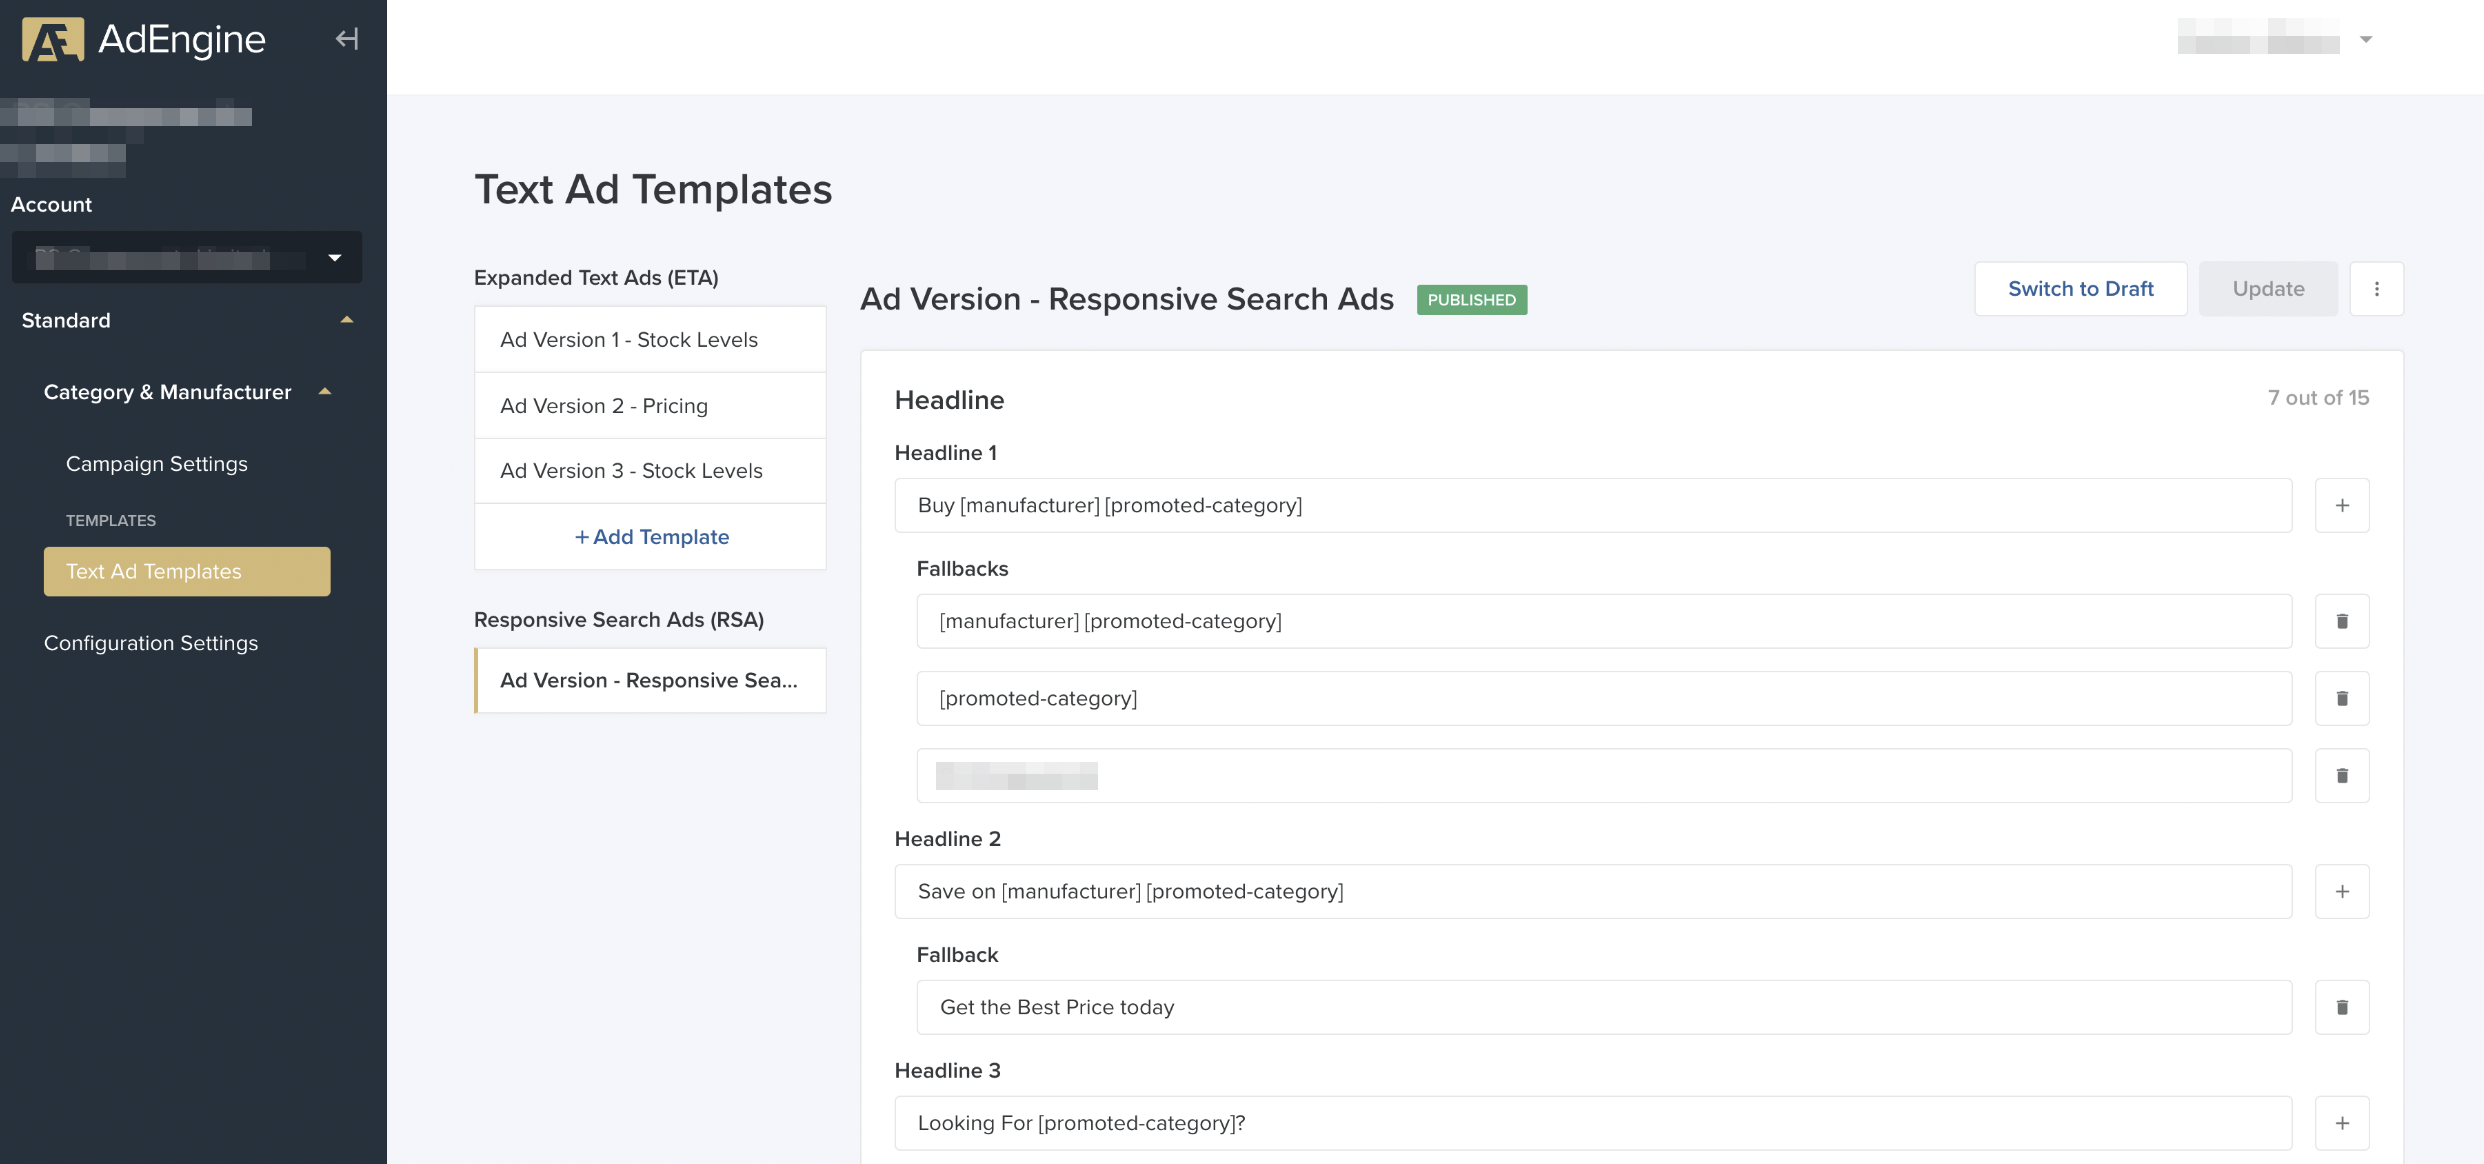Click the AdEngine logo
The image size is (2484, 1164).
pyautogui.click(x=145, y=39)
